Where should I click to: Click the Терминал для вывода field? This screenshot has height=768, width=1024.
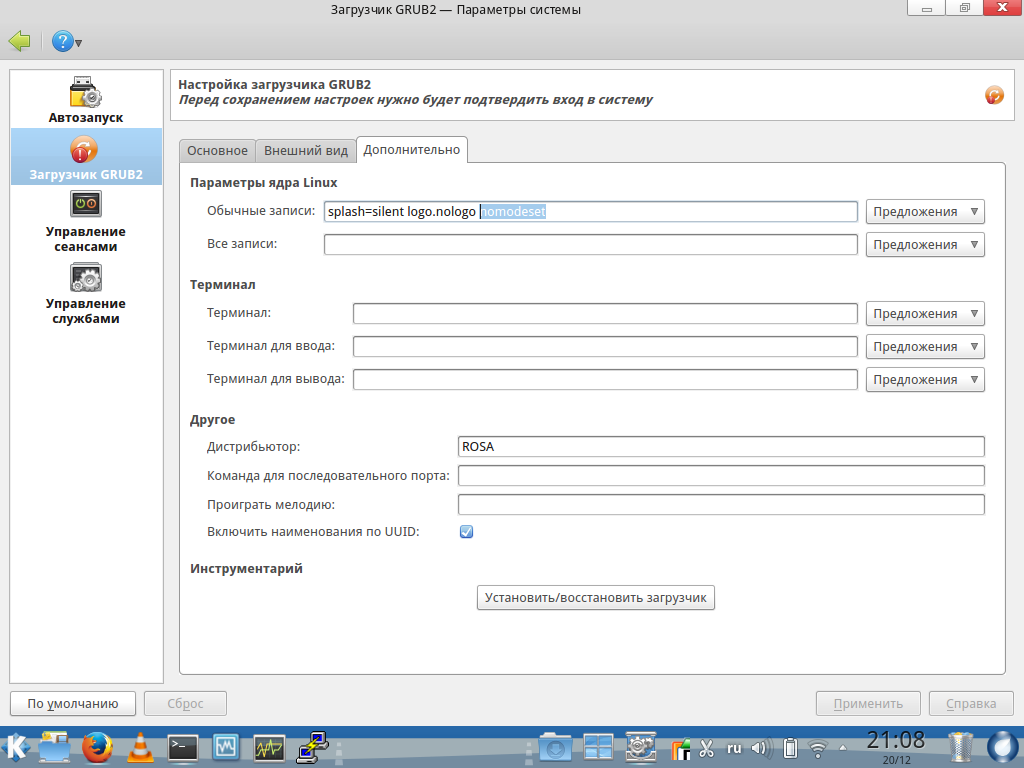[605, 379]
